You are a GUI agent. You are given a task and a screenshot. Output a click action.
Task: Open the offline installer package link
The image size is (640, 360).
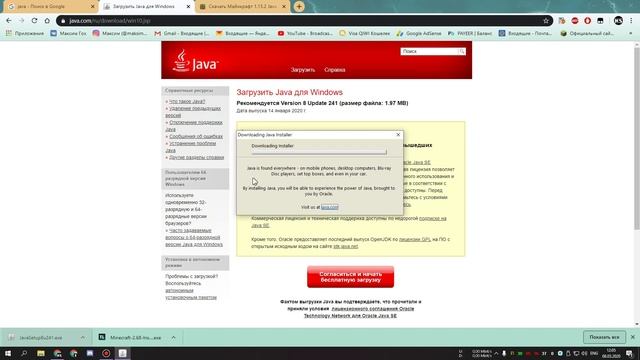click(x=191, y=294)
